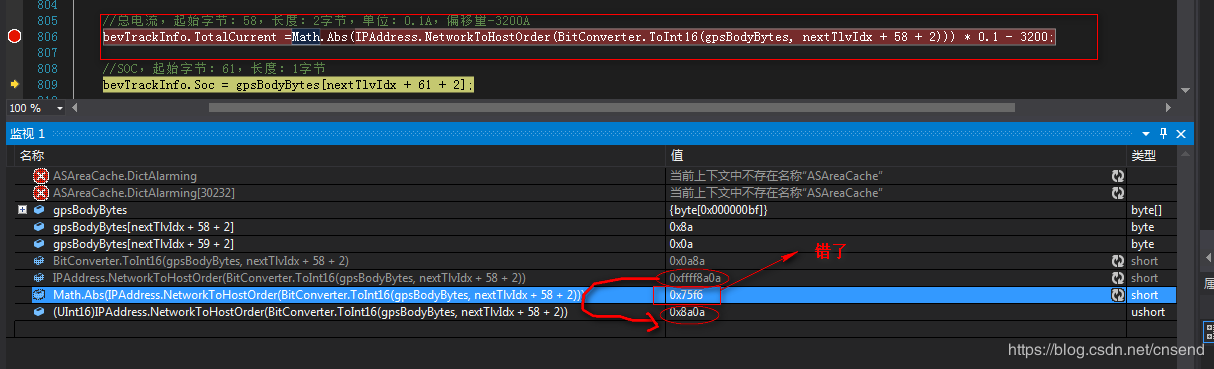Click the value {byte[0x000000bf]}
Screen dimensions: 1214x369
click(x=718, y=210)
